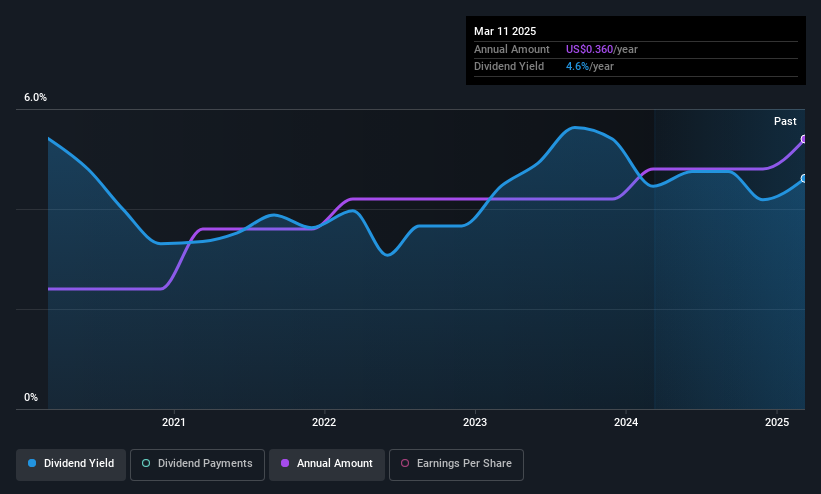This screenshot has height=494, width=821.
Task: Enable the Dividend Payments series
Action: point(197,465)
